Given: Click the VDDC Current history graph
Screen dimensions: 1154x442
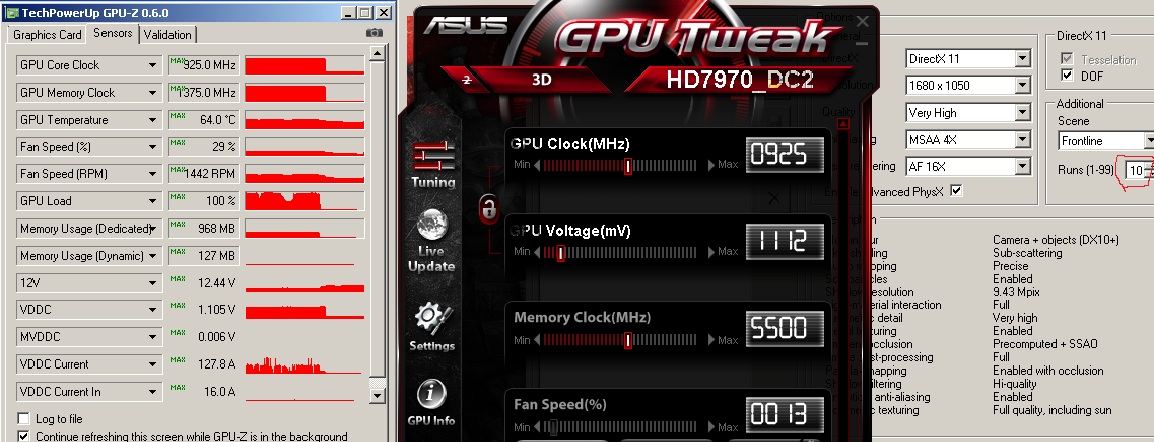Looking at the screenshot, I should coord(305,364).
